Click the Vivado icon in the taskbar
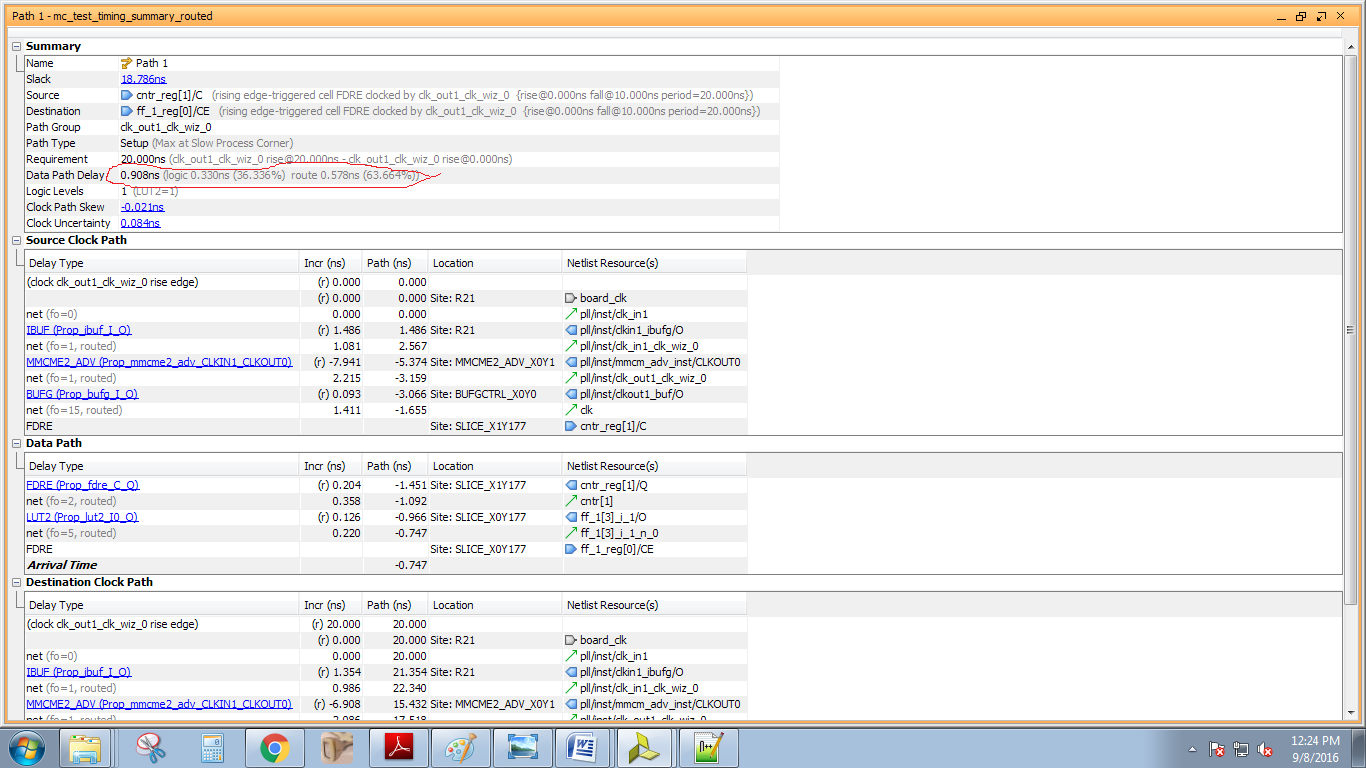Image resolution: width=1366 pixels, height=768 pixels. point(646,747)
